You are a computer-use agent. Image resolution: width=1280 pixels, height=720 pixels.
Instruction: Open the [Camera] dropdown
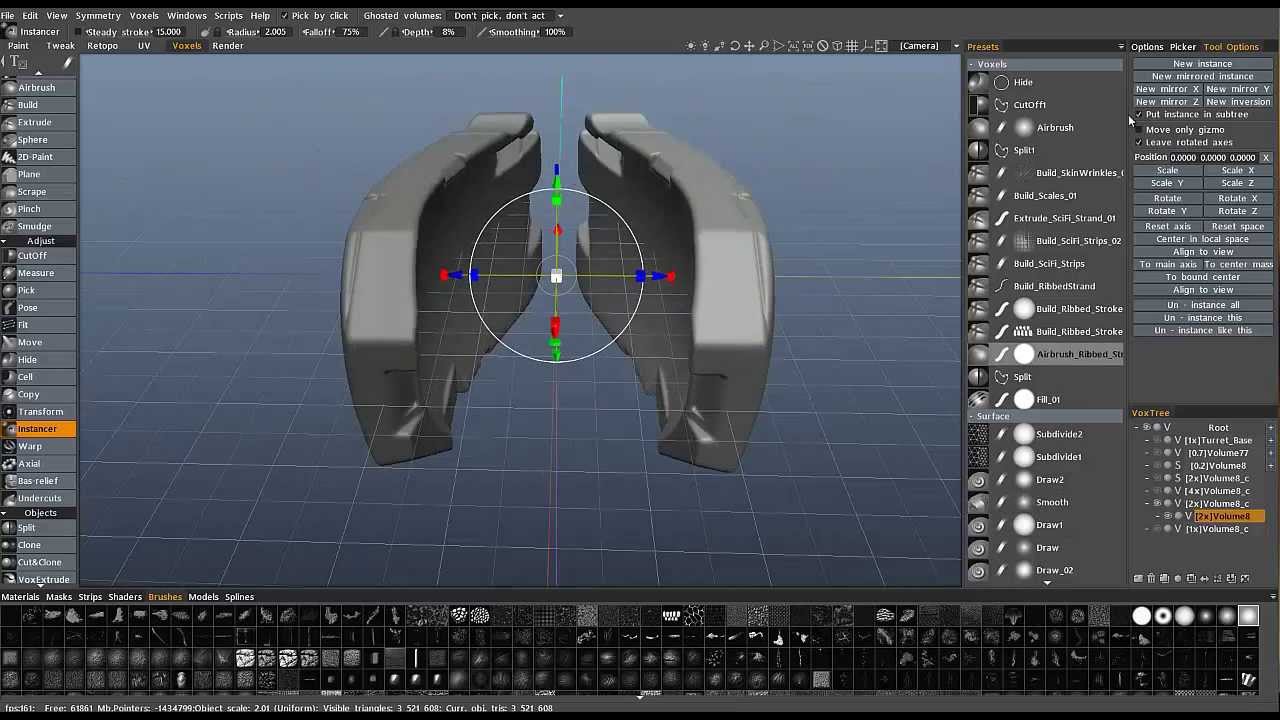tap(929, 46)
